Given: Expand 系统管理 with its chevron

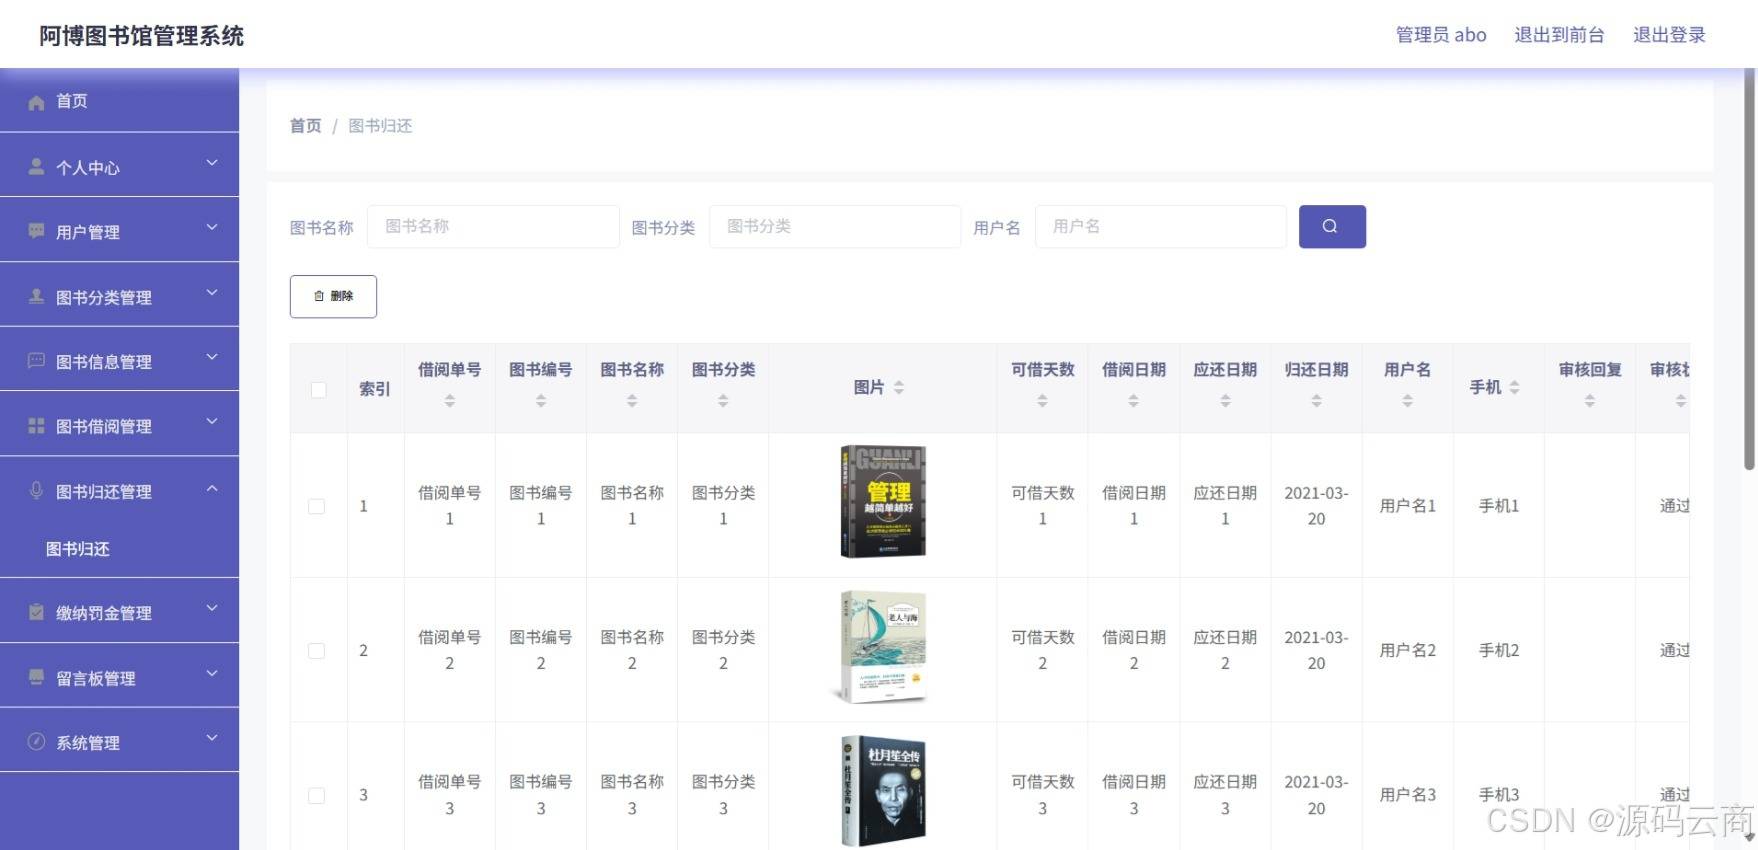Looking at the screenshot, I should 212,738.
